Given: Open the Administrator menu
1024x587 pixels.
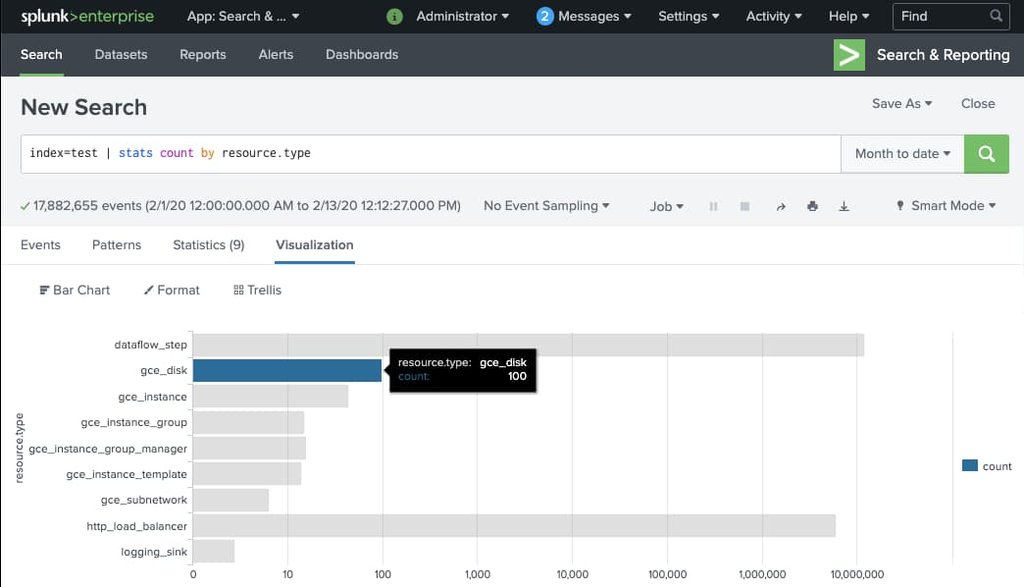Looking at the screenshot, I should pos(462,16).
